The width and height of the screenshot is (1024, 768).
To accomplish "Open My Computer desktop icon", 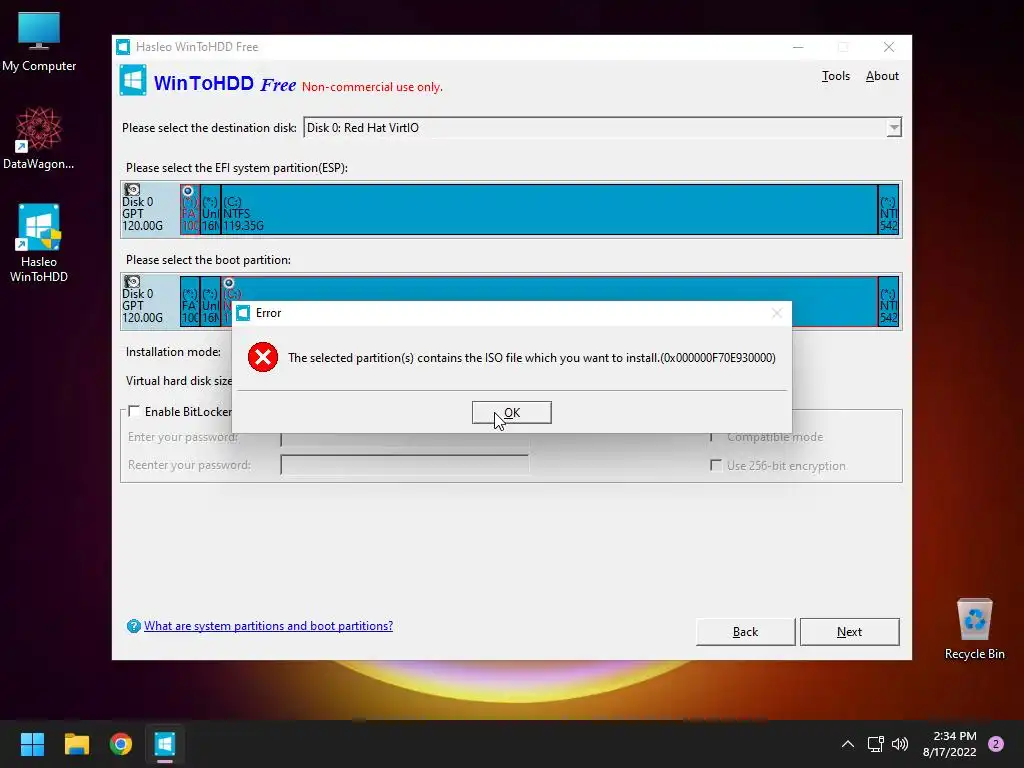I will click(x=39, y=41).
